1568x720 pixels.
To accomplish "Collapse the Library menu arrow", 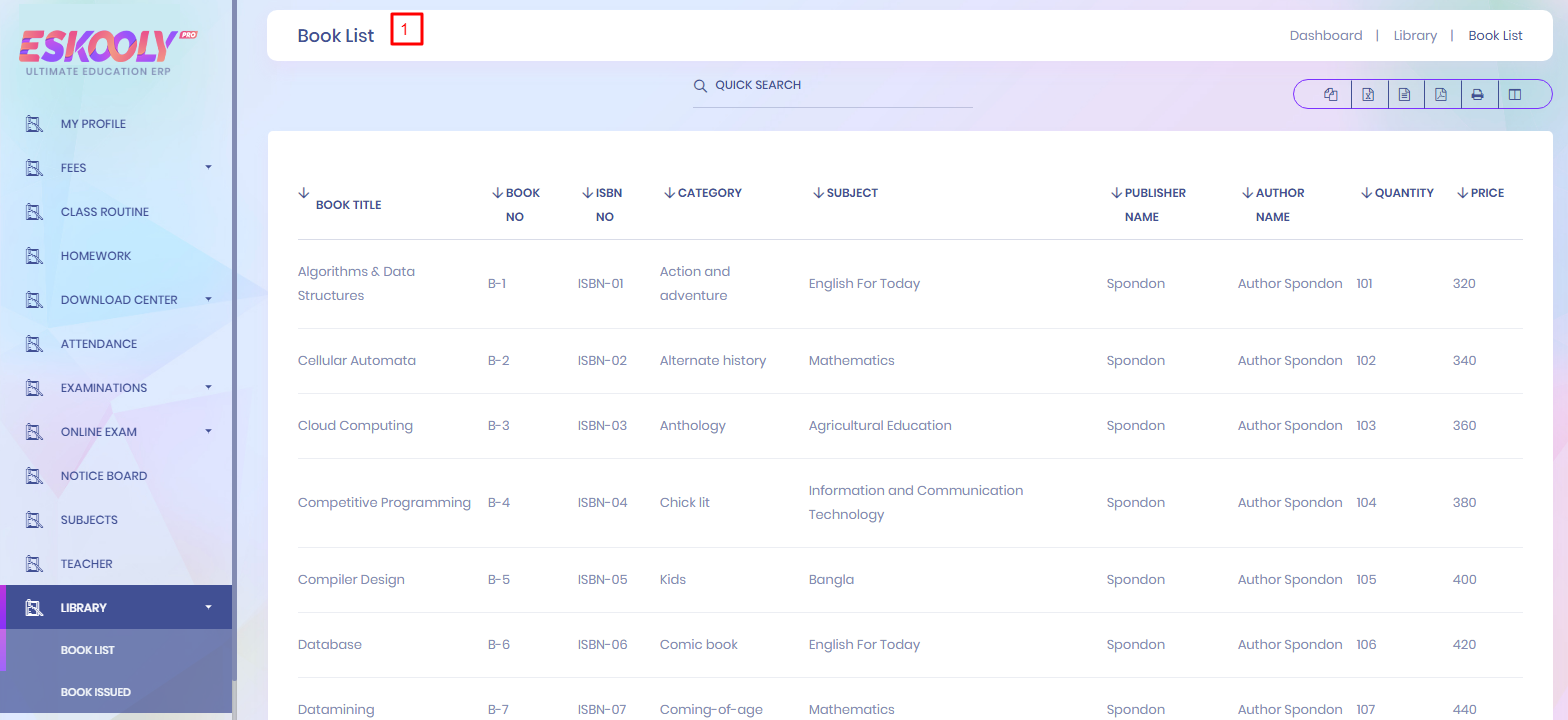I will (208, 607).
